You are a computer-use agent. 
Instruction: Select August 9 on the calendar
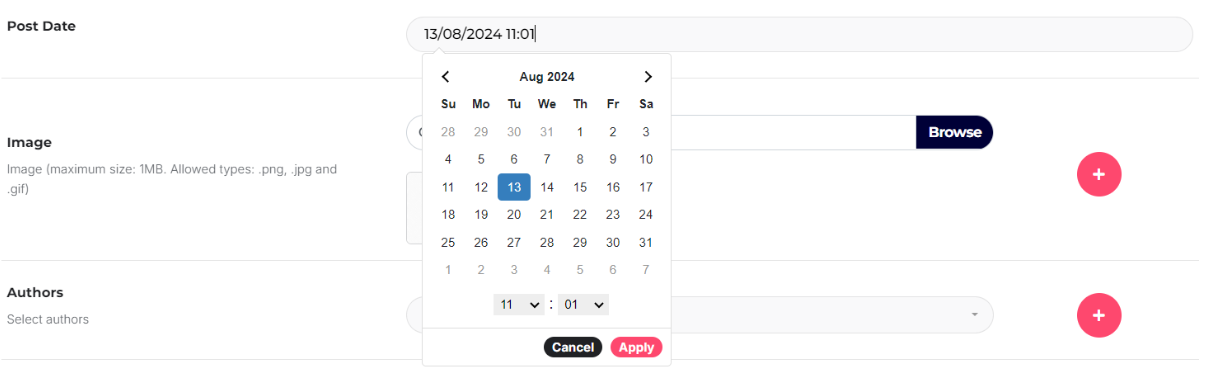pyautogui.click(x=613, y=159)
